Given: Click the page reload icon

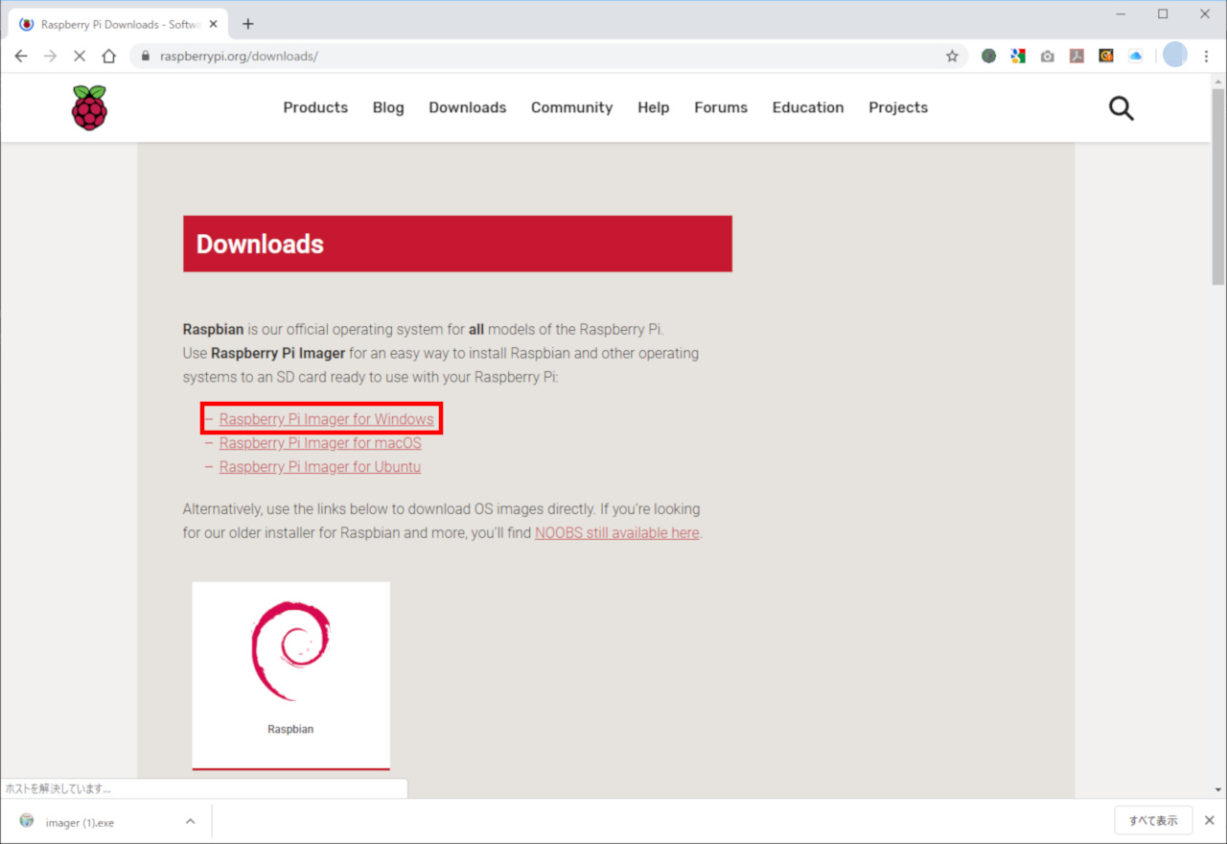Looking at the screenshot, I should click(x=79, y=56).
